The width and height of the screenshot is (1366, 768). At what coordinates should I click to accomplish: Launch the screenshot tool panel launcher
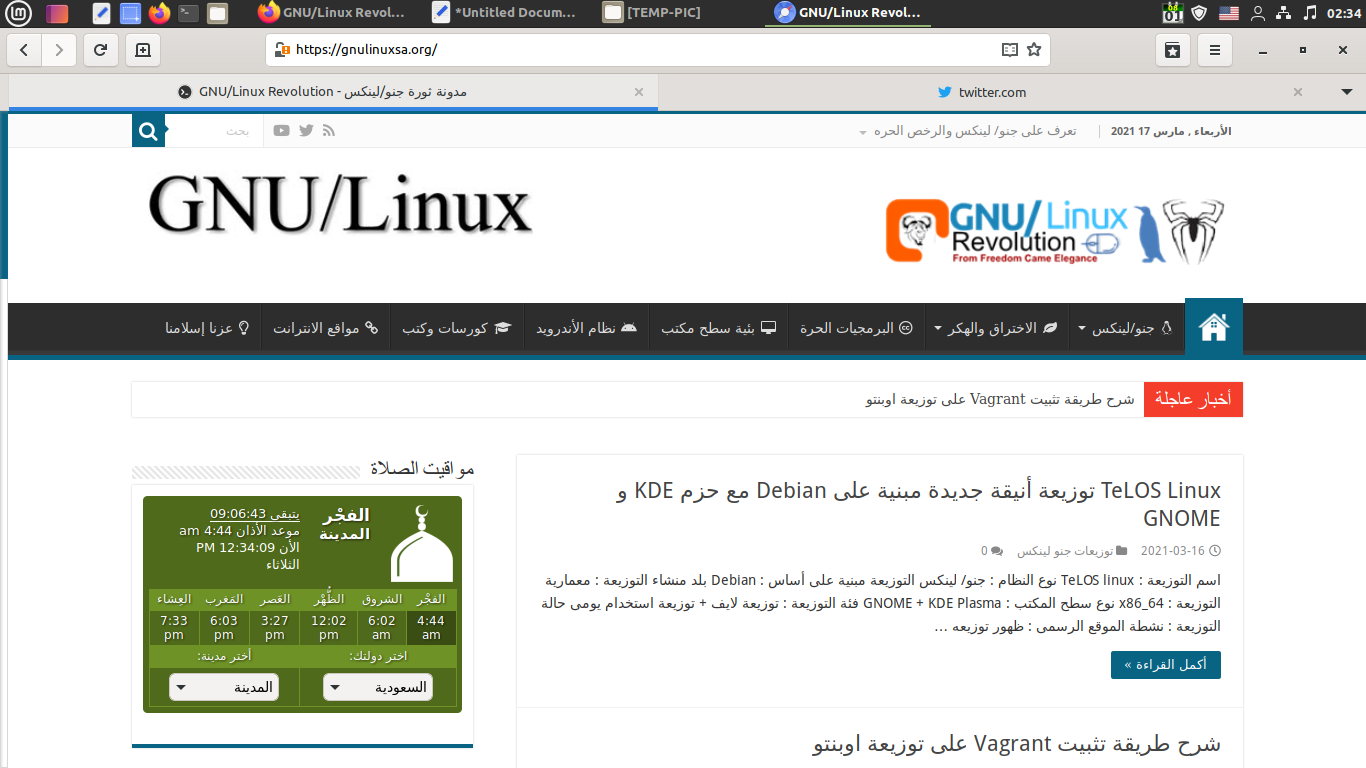pos(130,13)
